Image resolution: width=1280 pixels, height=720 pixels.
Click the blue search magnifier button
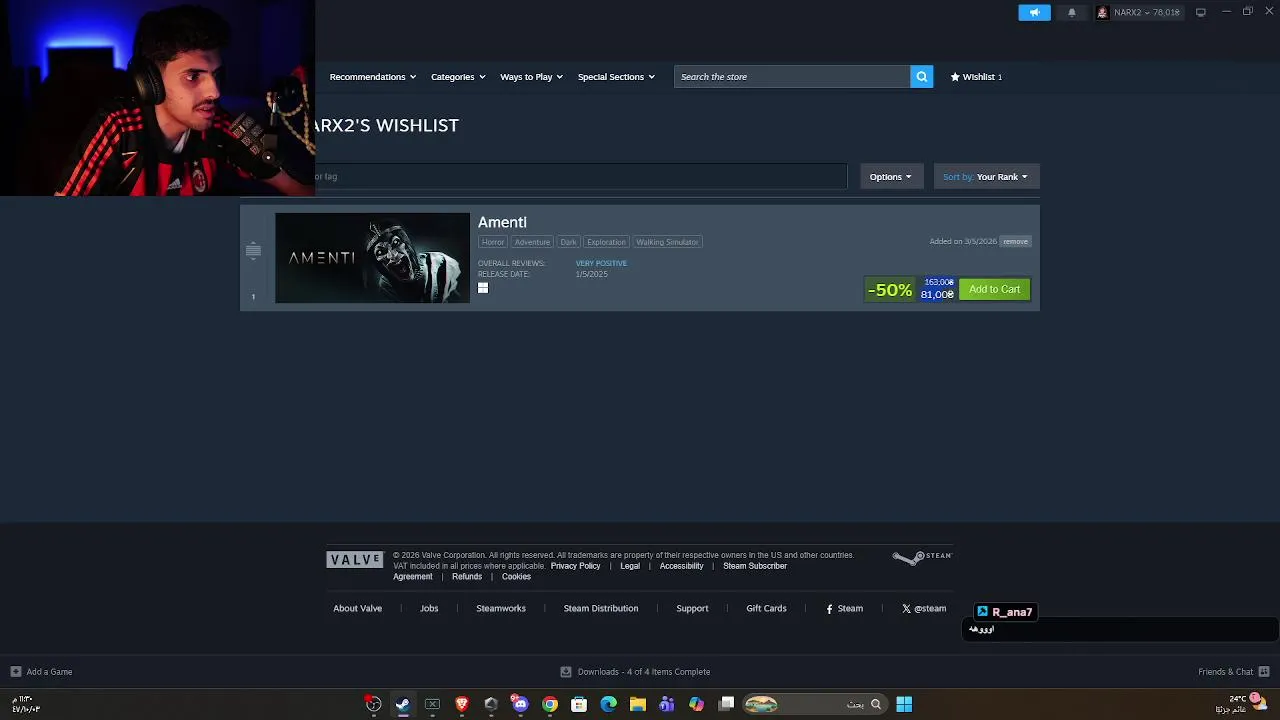[x=922, y=77]
